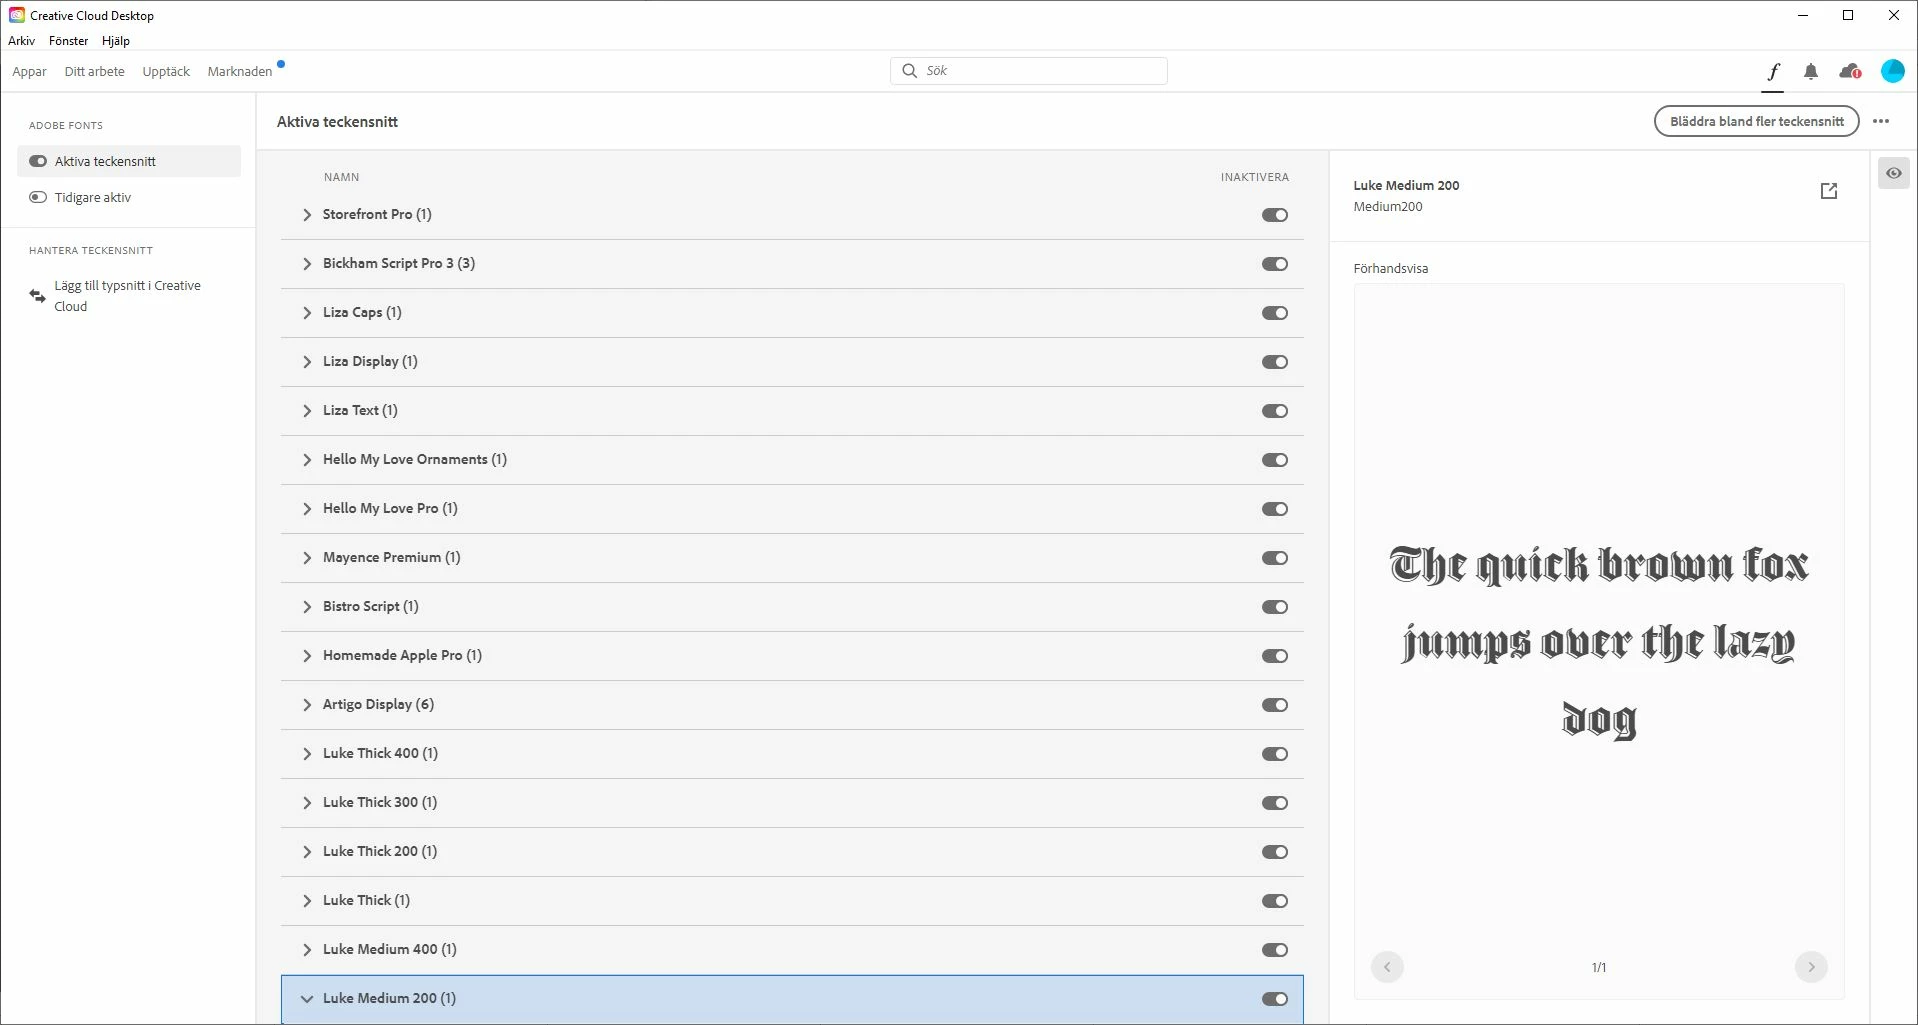The width and height of the screenshot is (1918, 1025).
Task: Open the Hjälp menu
Action: click(x=116, y=41)
